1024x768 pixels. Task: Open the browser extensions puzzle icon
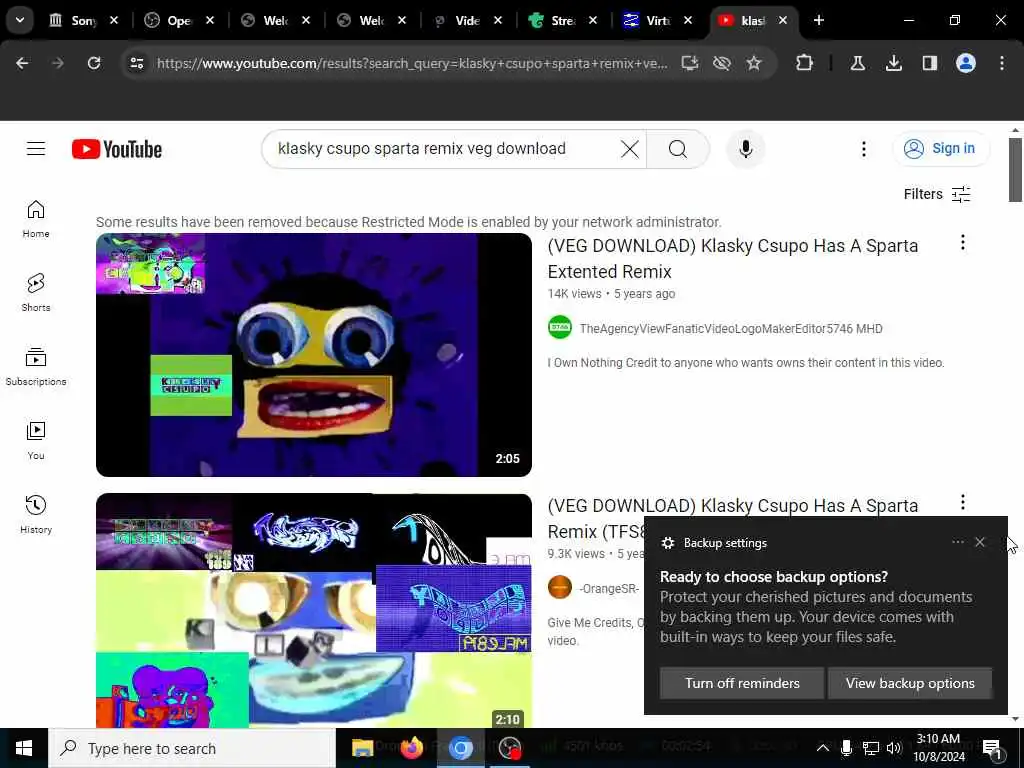[x=805, y=63]
